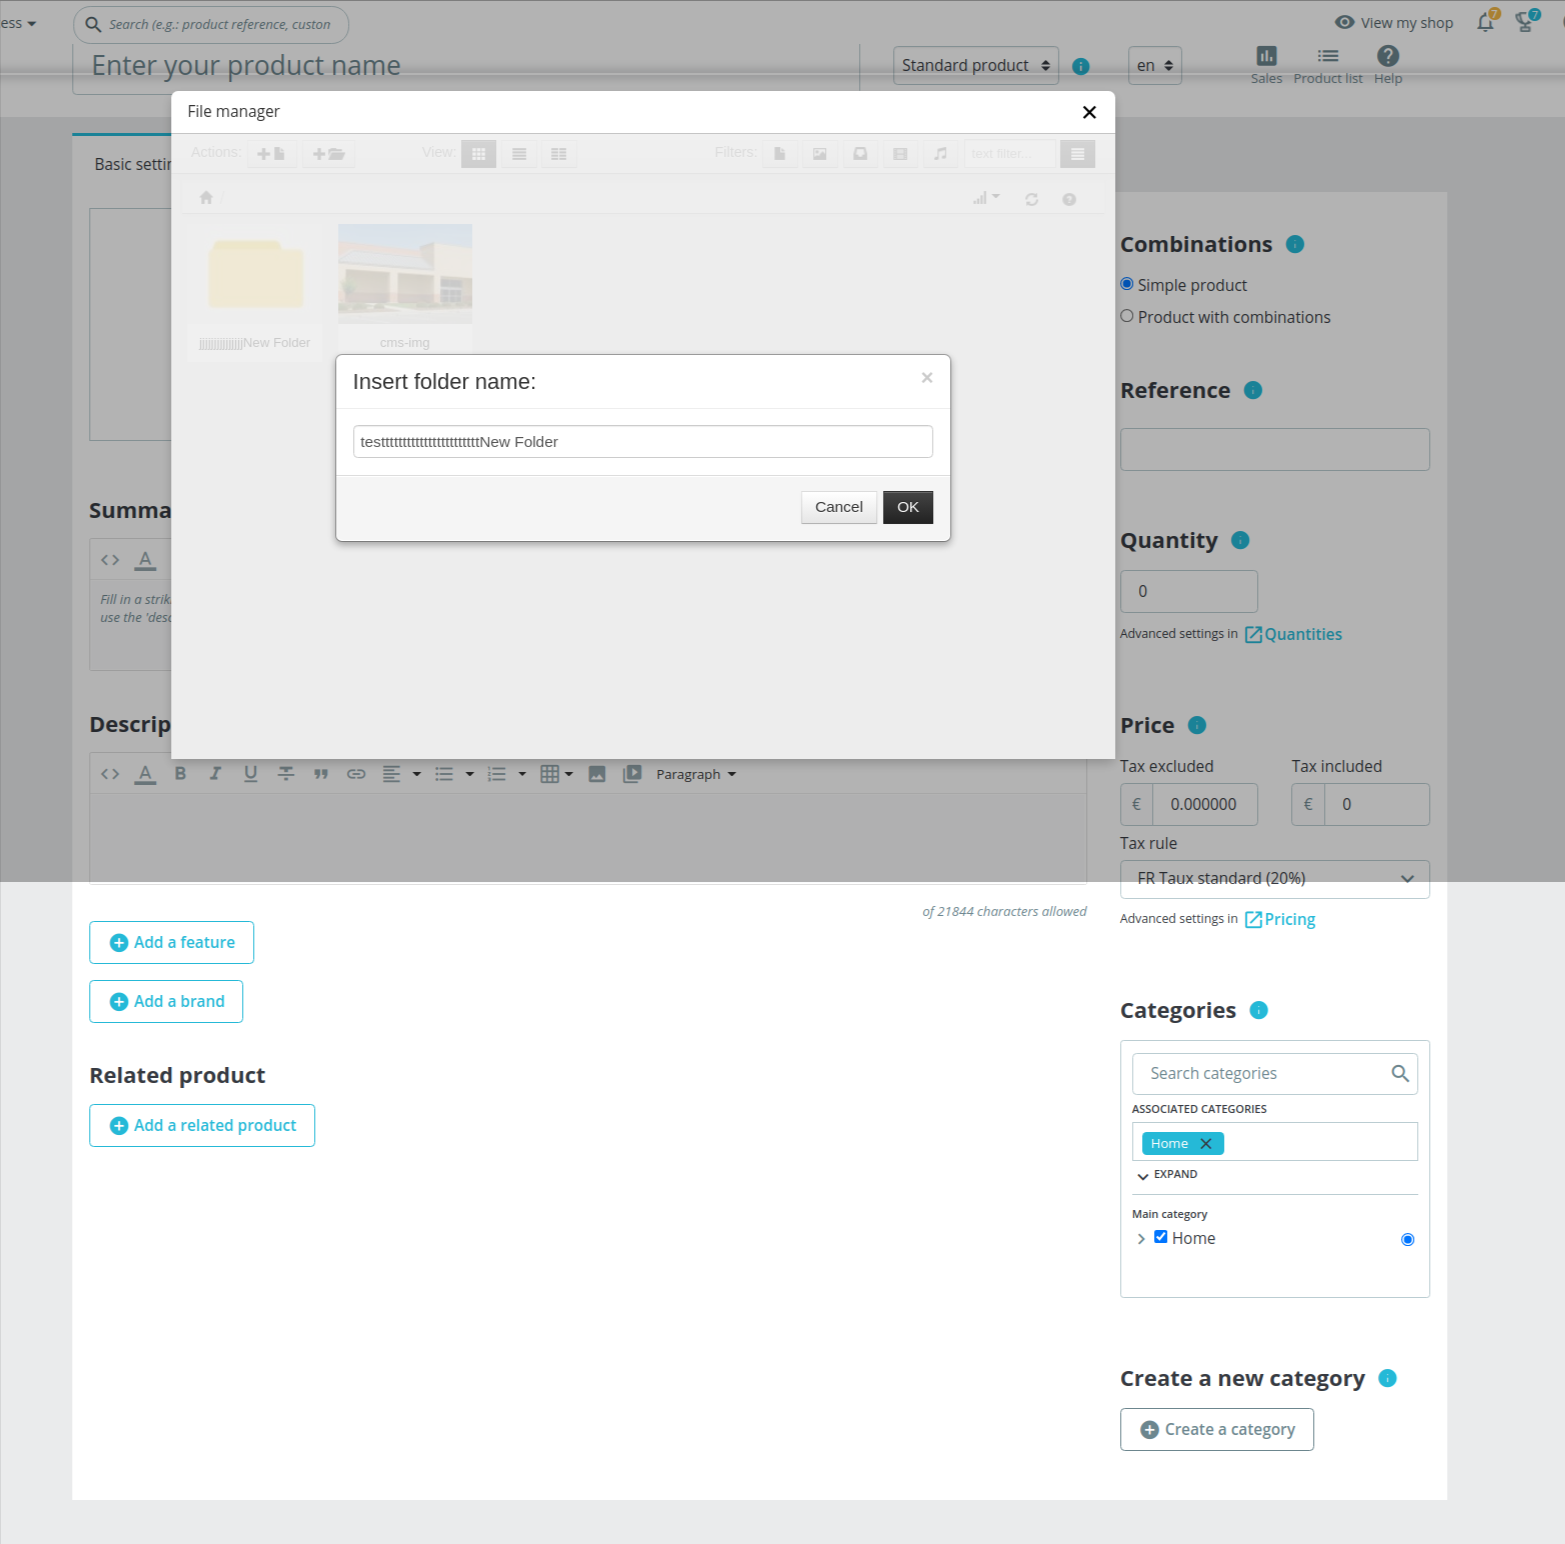Refresh the file manager listing
This screenshot has width=1565, height=1544.
[1031, 198]
